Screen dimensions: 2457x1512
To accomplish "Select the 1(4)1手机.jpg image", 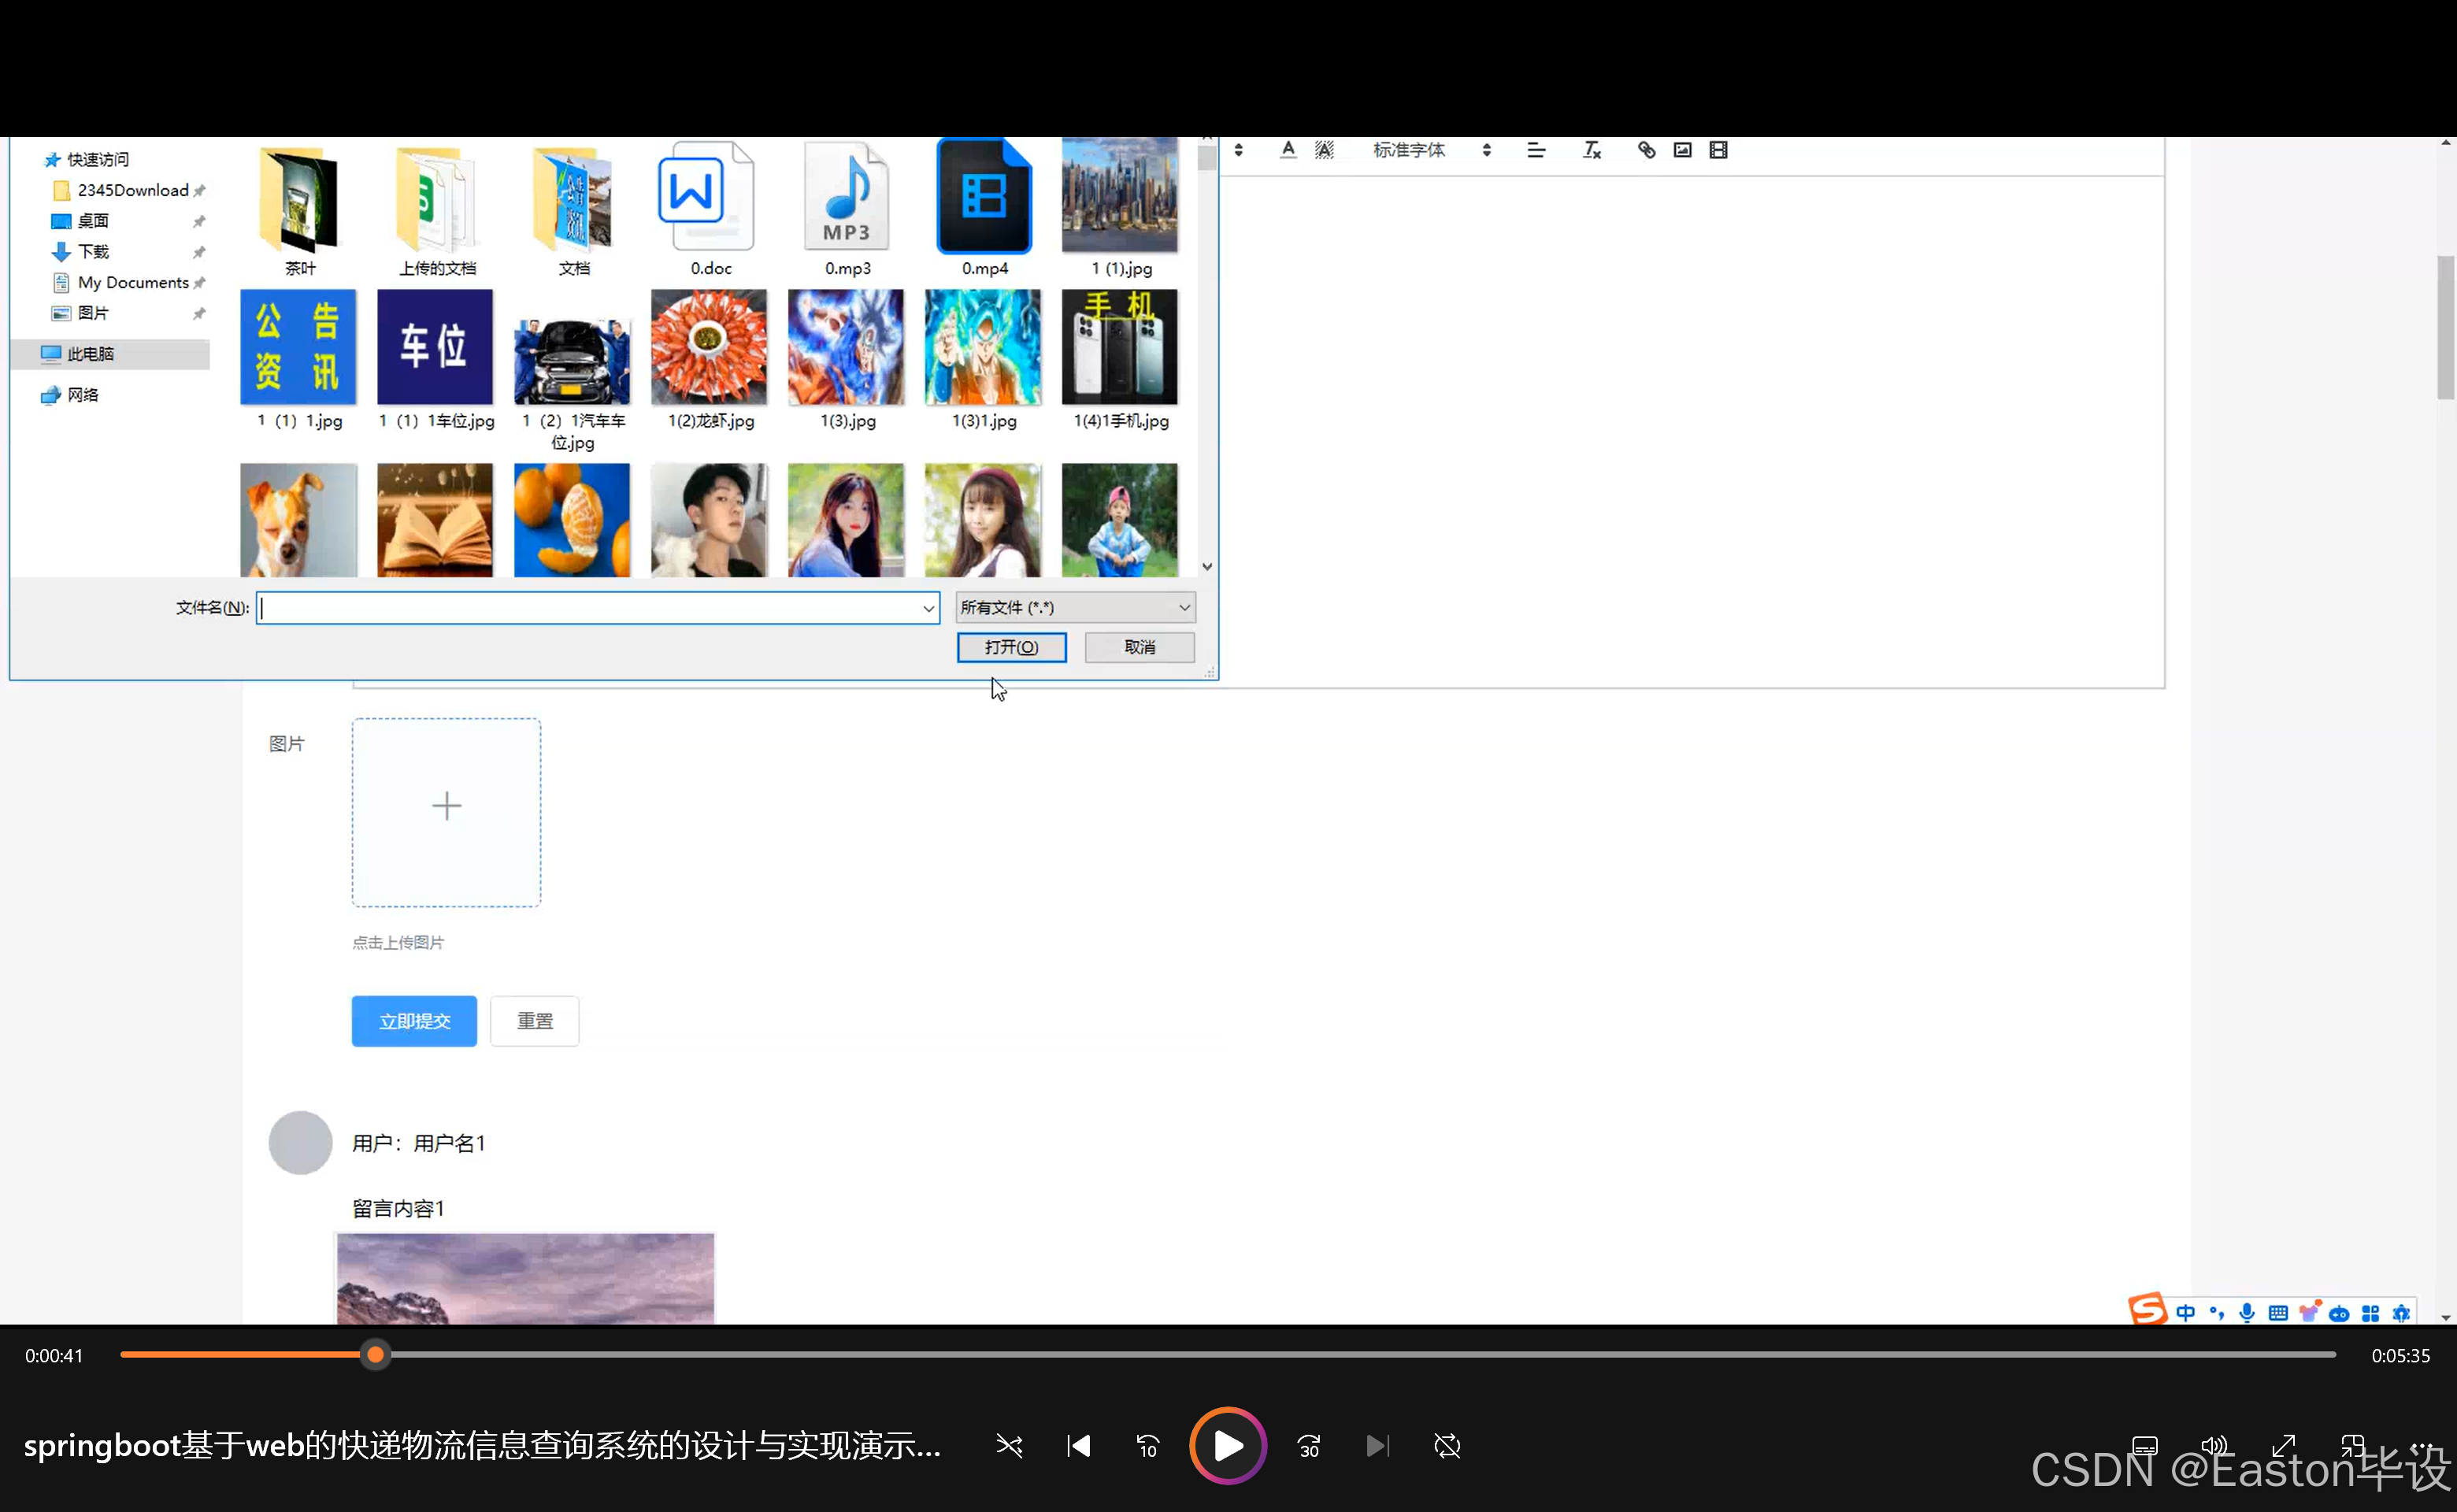I will coord(1120,360).
